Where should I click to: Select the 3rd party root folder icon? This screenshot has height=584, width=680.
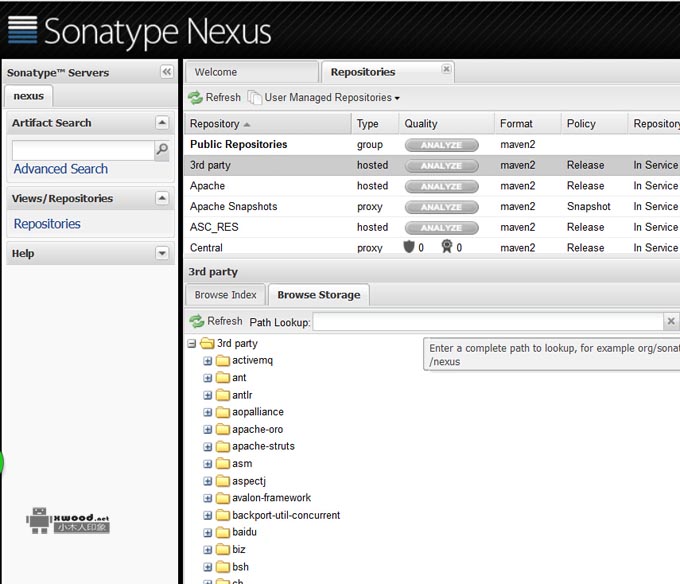point(207,343)
